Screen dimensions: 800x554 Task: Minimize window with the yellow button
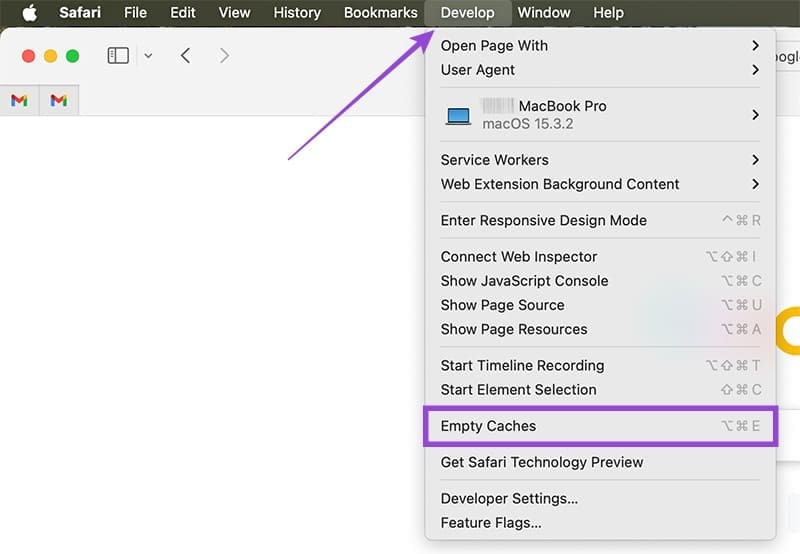pyautogui.click(x=51, y=56)
